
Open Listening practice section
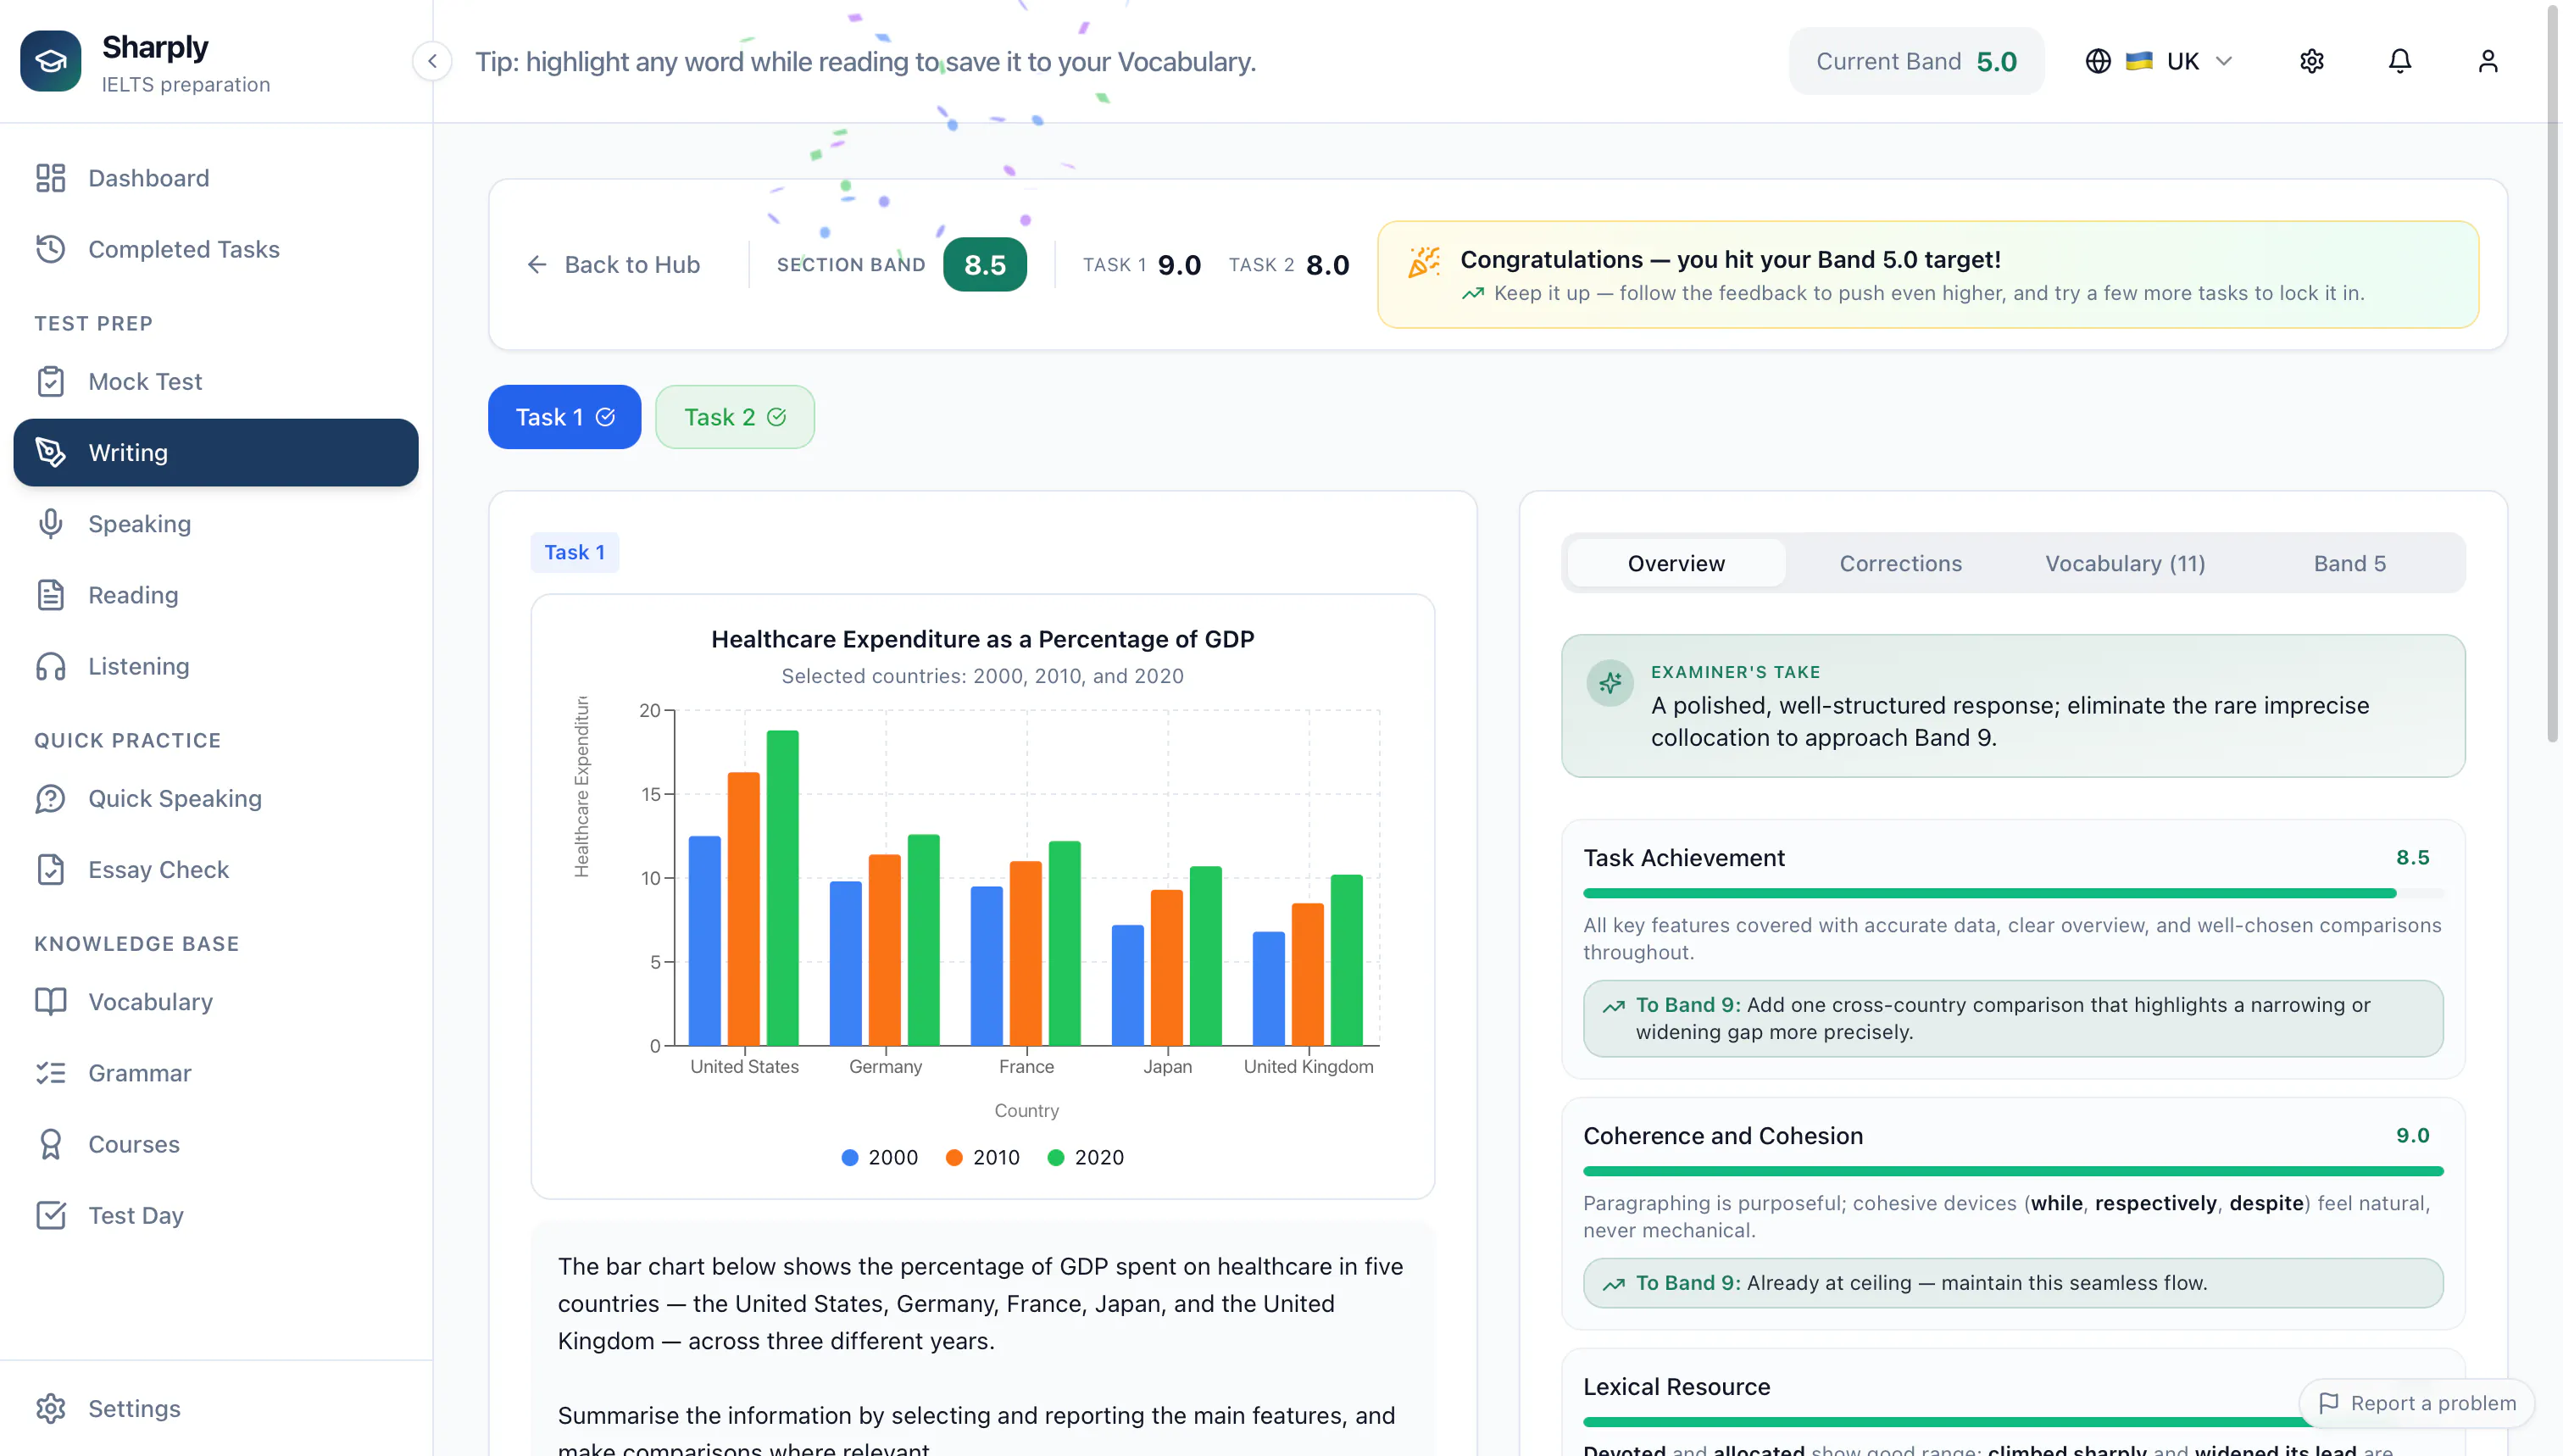coord(216,666)
